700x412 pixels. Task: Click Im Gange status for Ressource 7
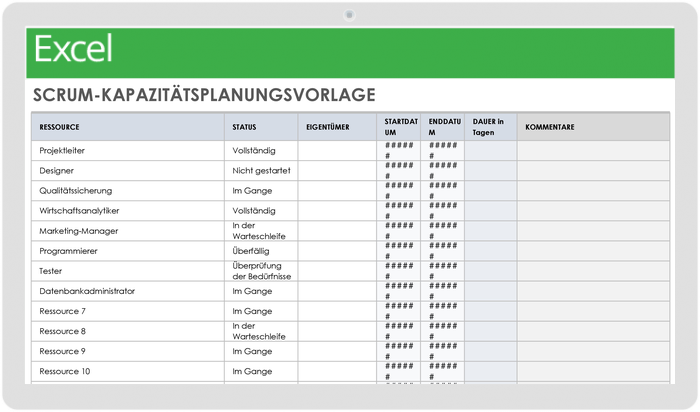[x=261, y=312]
